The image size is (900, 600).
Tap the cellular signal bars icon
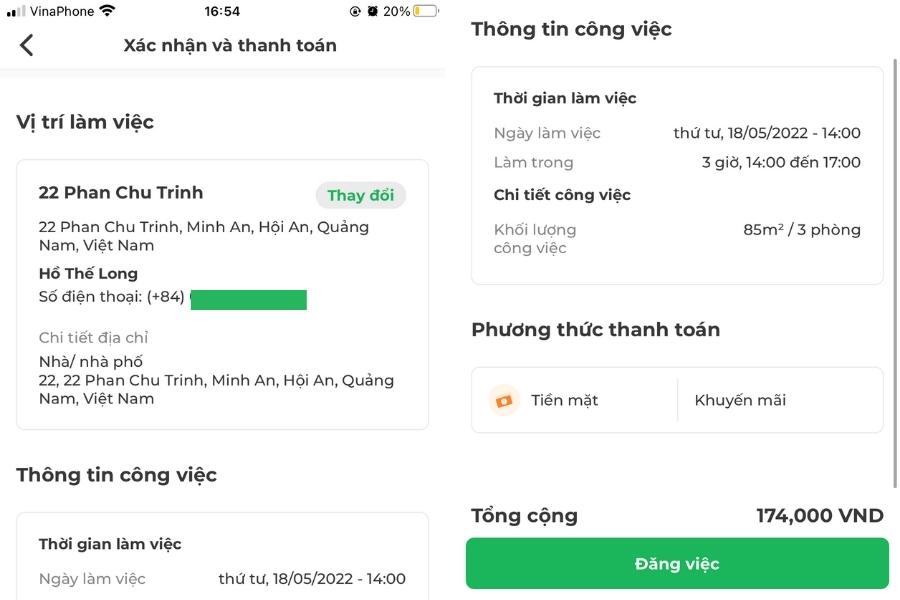click(x=16, y=11)
